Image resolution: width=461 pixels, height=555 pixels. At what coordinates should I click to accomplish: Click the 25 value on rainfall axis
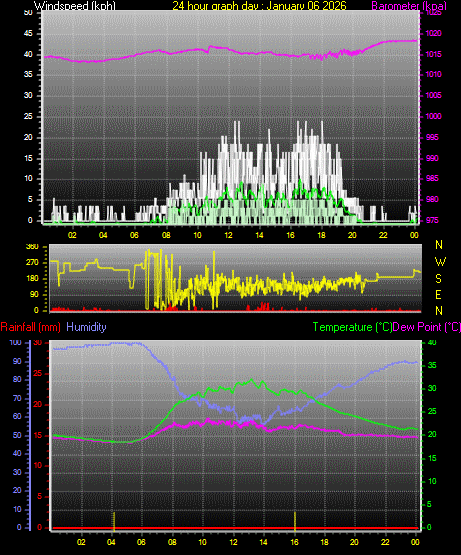pyautogui.click(x=38, y=373)
